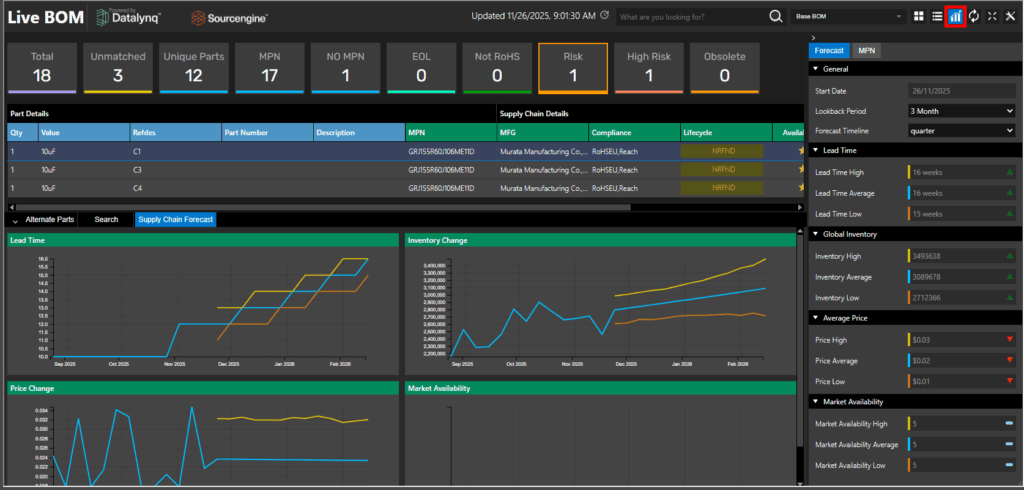Click the Search tab button
This screenshot has height=490, width=1024.
pyautogui.click(x=106, y=219)
